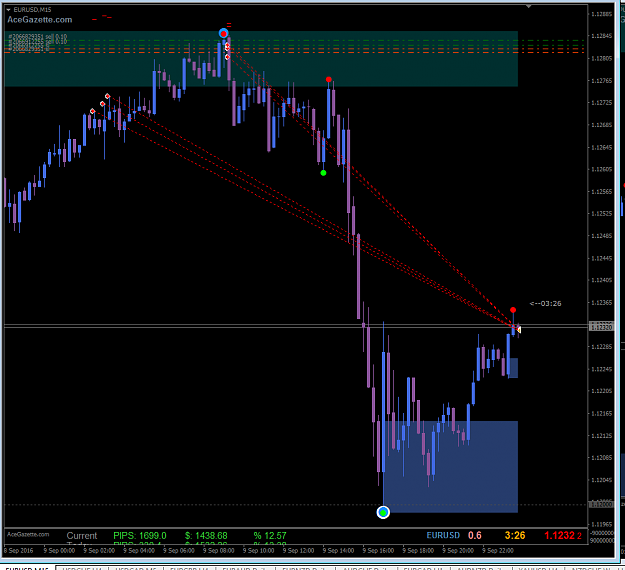Click the chart shift triangle marker at top
This screenshot has height=570, width=625.
tap(529, 7)
